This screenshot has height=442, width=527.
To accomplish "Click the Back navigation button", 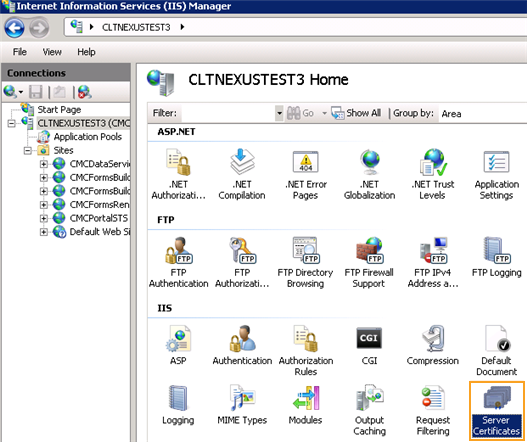I will coord(14,28).
